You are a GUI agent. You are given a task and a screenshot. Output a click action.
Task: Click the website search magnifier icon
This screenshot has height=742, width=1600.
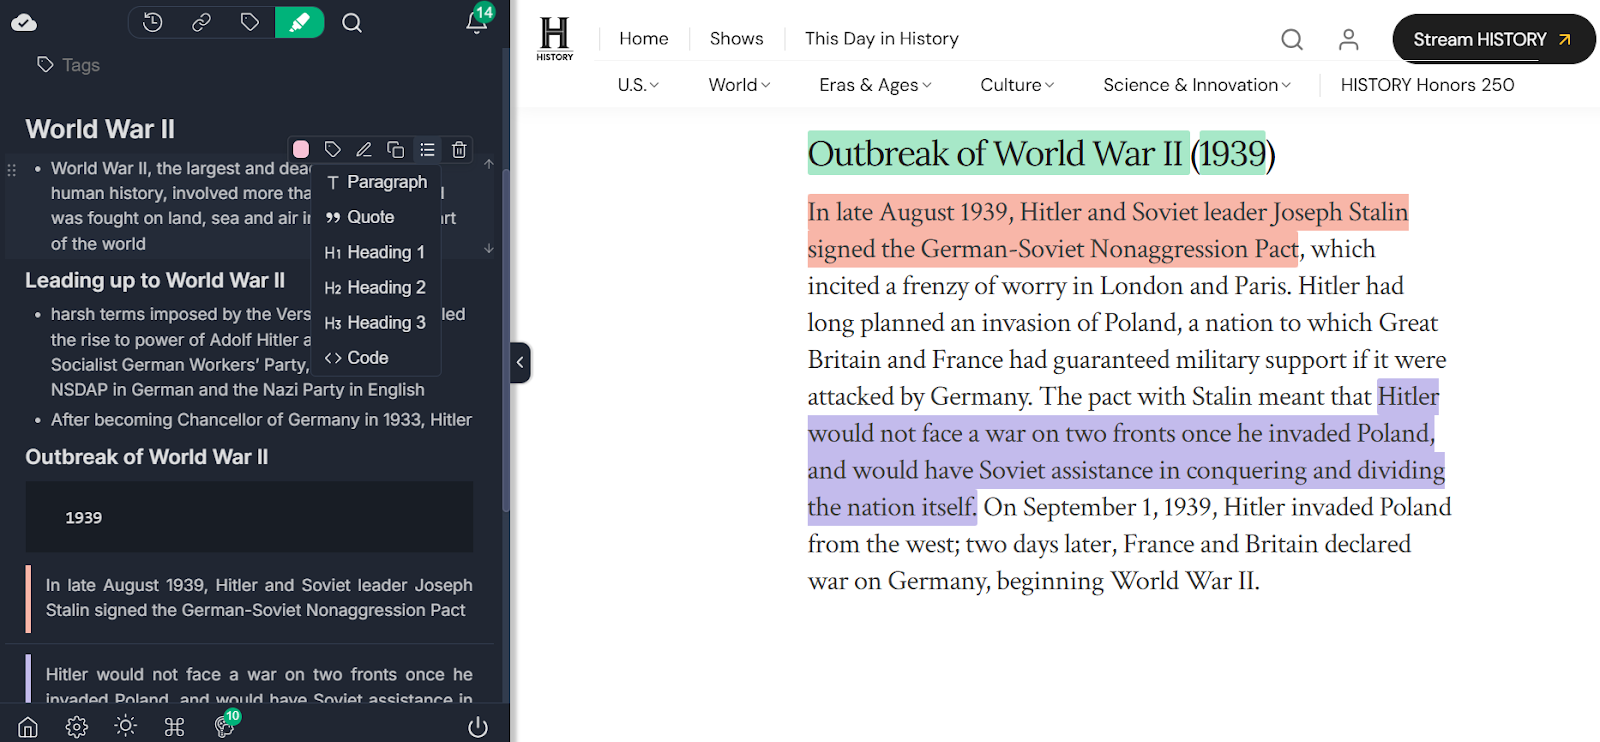pyautogui.click(x=1292, y=39)
